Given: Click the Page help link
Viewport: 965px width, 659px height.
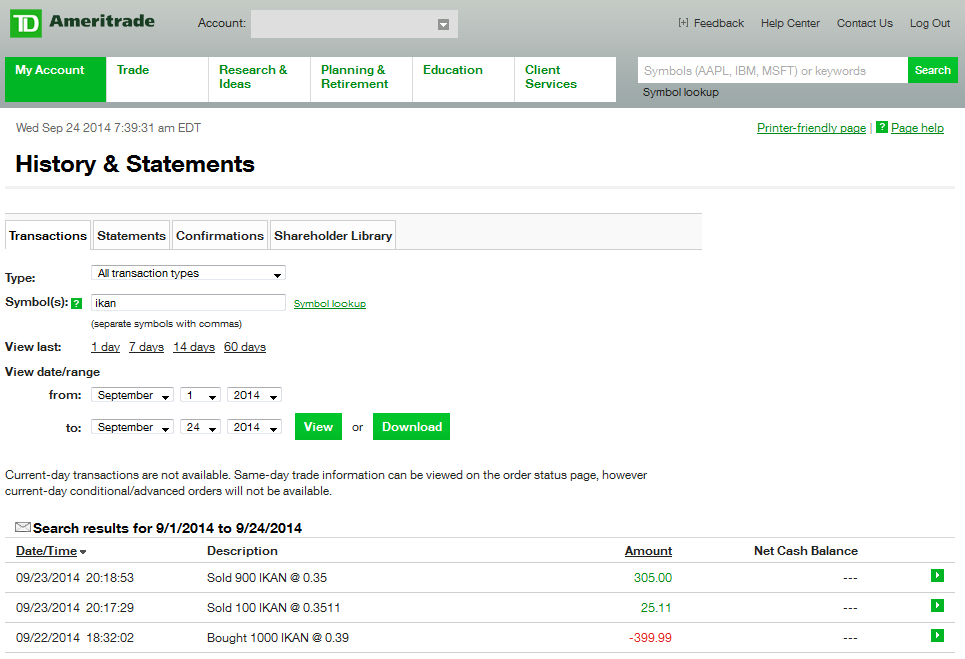Looking at the screenshot, I should pyautogui.click(x=917, y=128).
